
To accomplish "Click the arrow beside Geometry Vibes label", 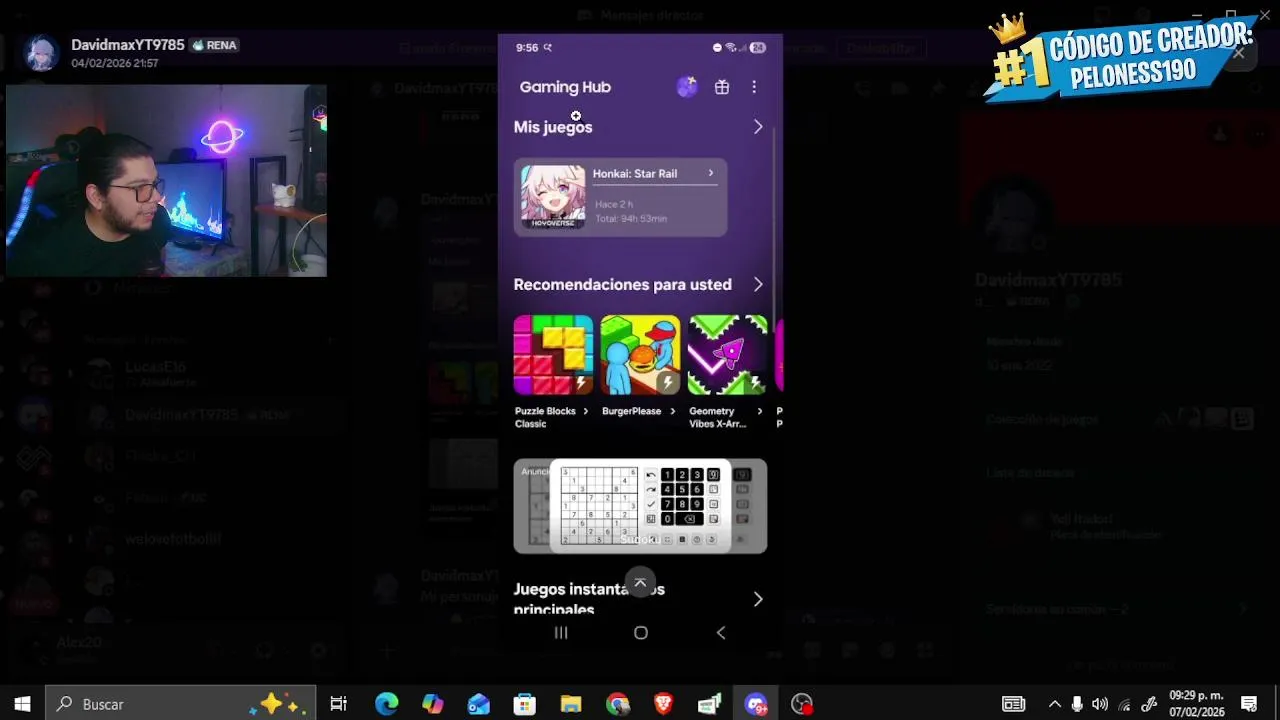I will pyautogui.click(x=759, y=411).
